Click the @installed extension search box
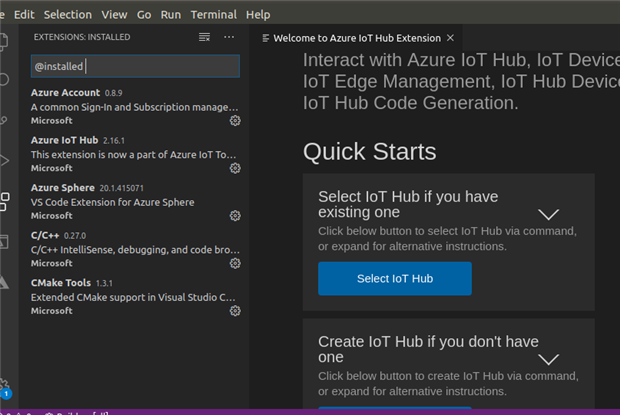This screenshot has width=620, height=415. (135, 66)
